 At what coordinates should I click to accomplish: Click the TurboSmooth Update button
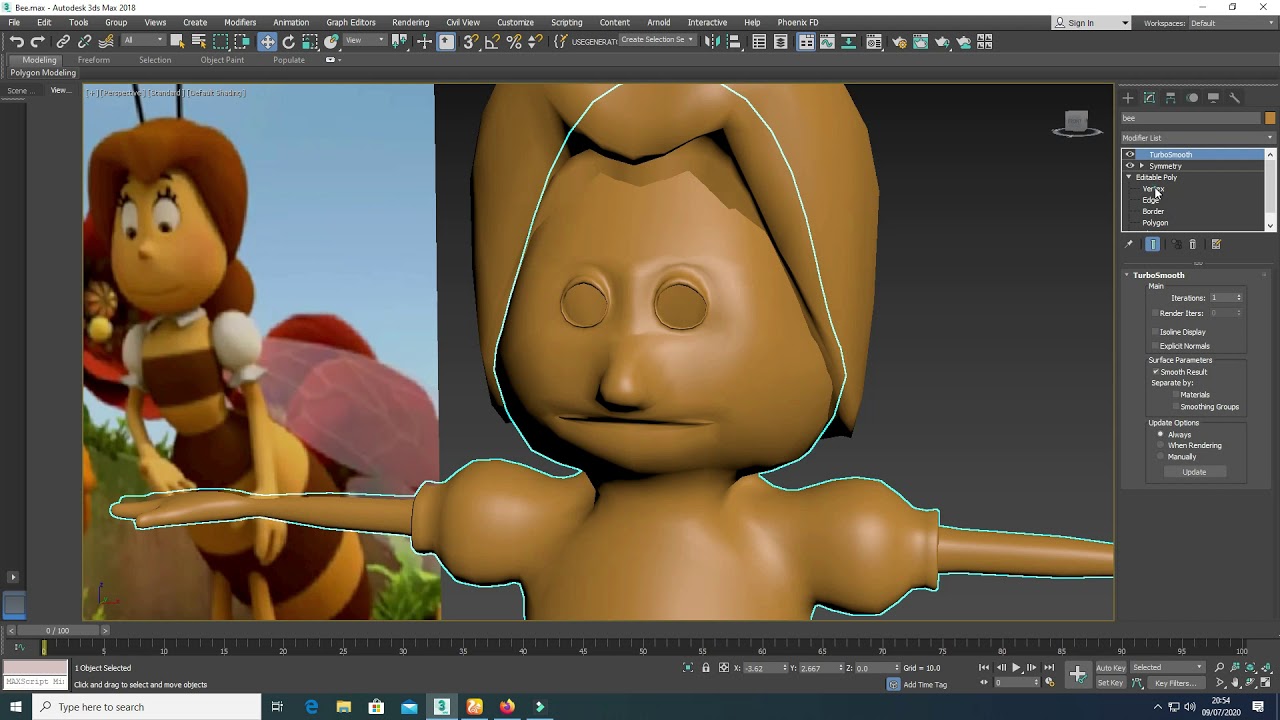pos(1194,472)
